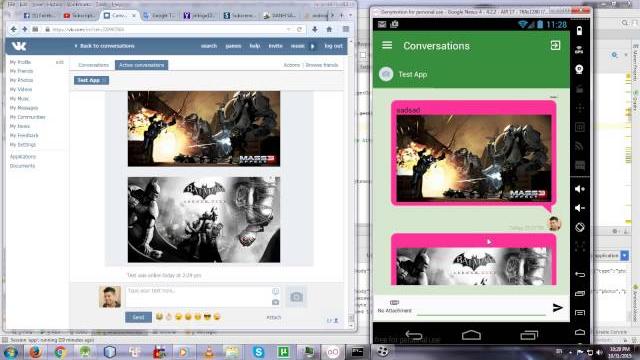The height and width of the screenshot is (360, 640).
Task: Click the VK logo
Action: pos(19,46)
